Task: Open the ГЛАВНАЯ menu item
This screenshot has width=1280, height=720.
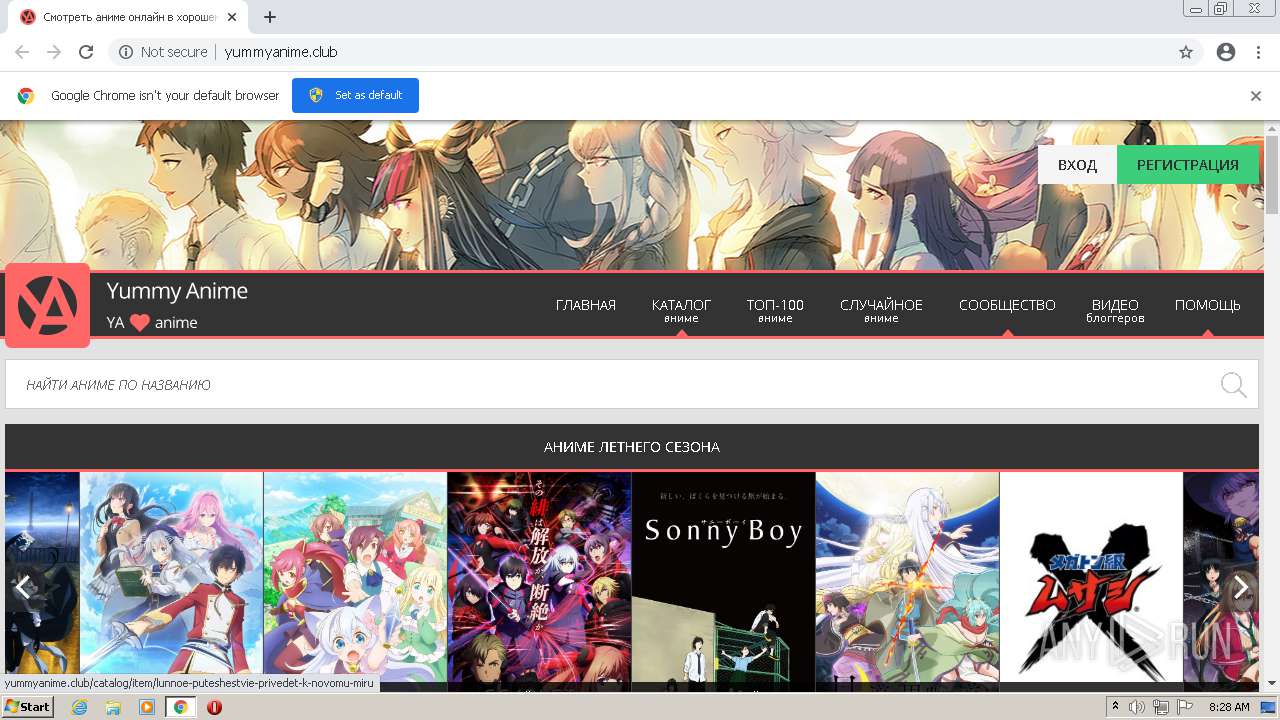Action: click(586, 305)
